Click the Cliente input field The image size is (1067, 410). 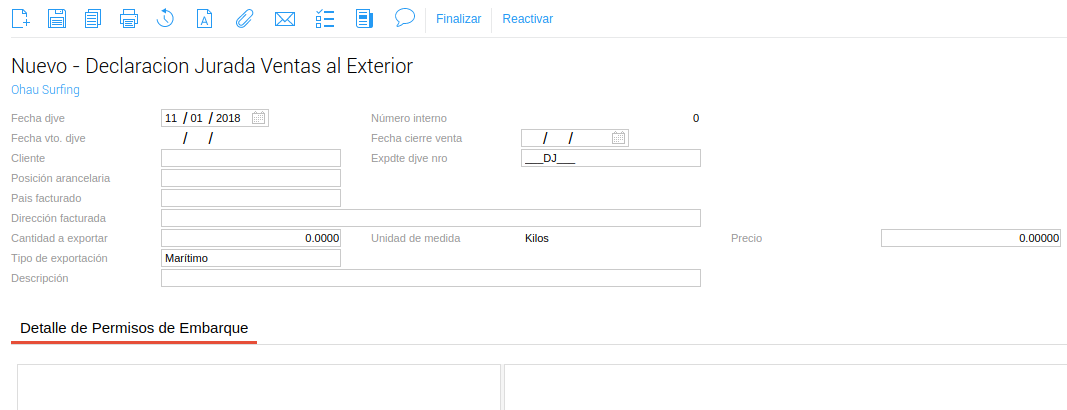pyautogui.click(x=250, y=158)
